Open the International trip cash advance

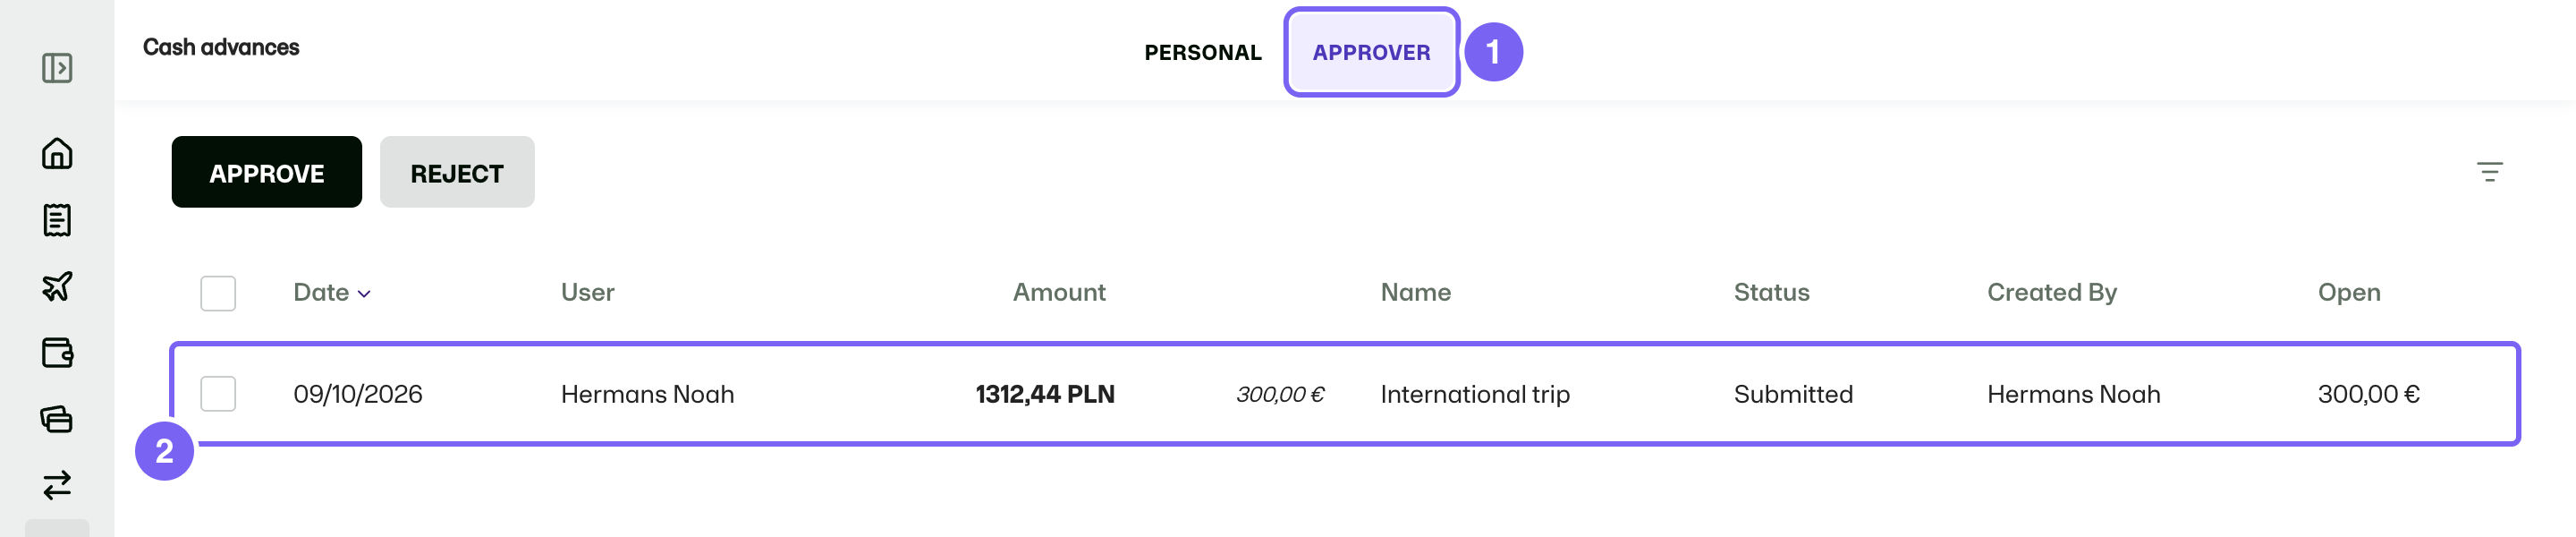[x=1474, y=394]
